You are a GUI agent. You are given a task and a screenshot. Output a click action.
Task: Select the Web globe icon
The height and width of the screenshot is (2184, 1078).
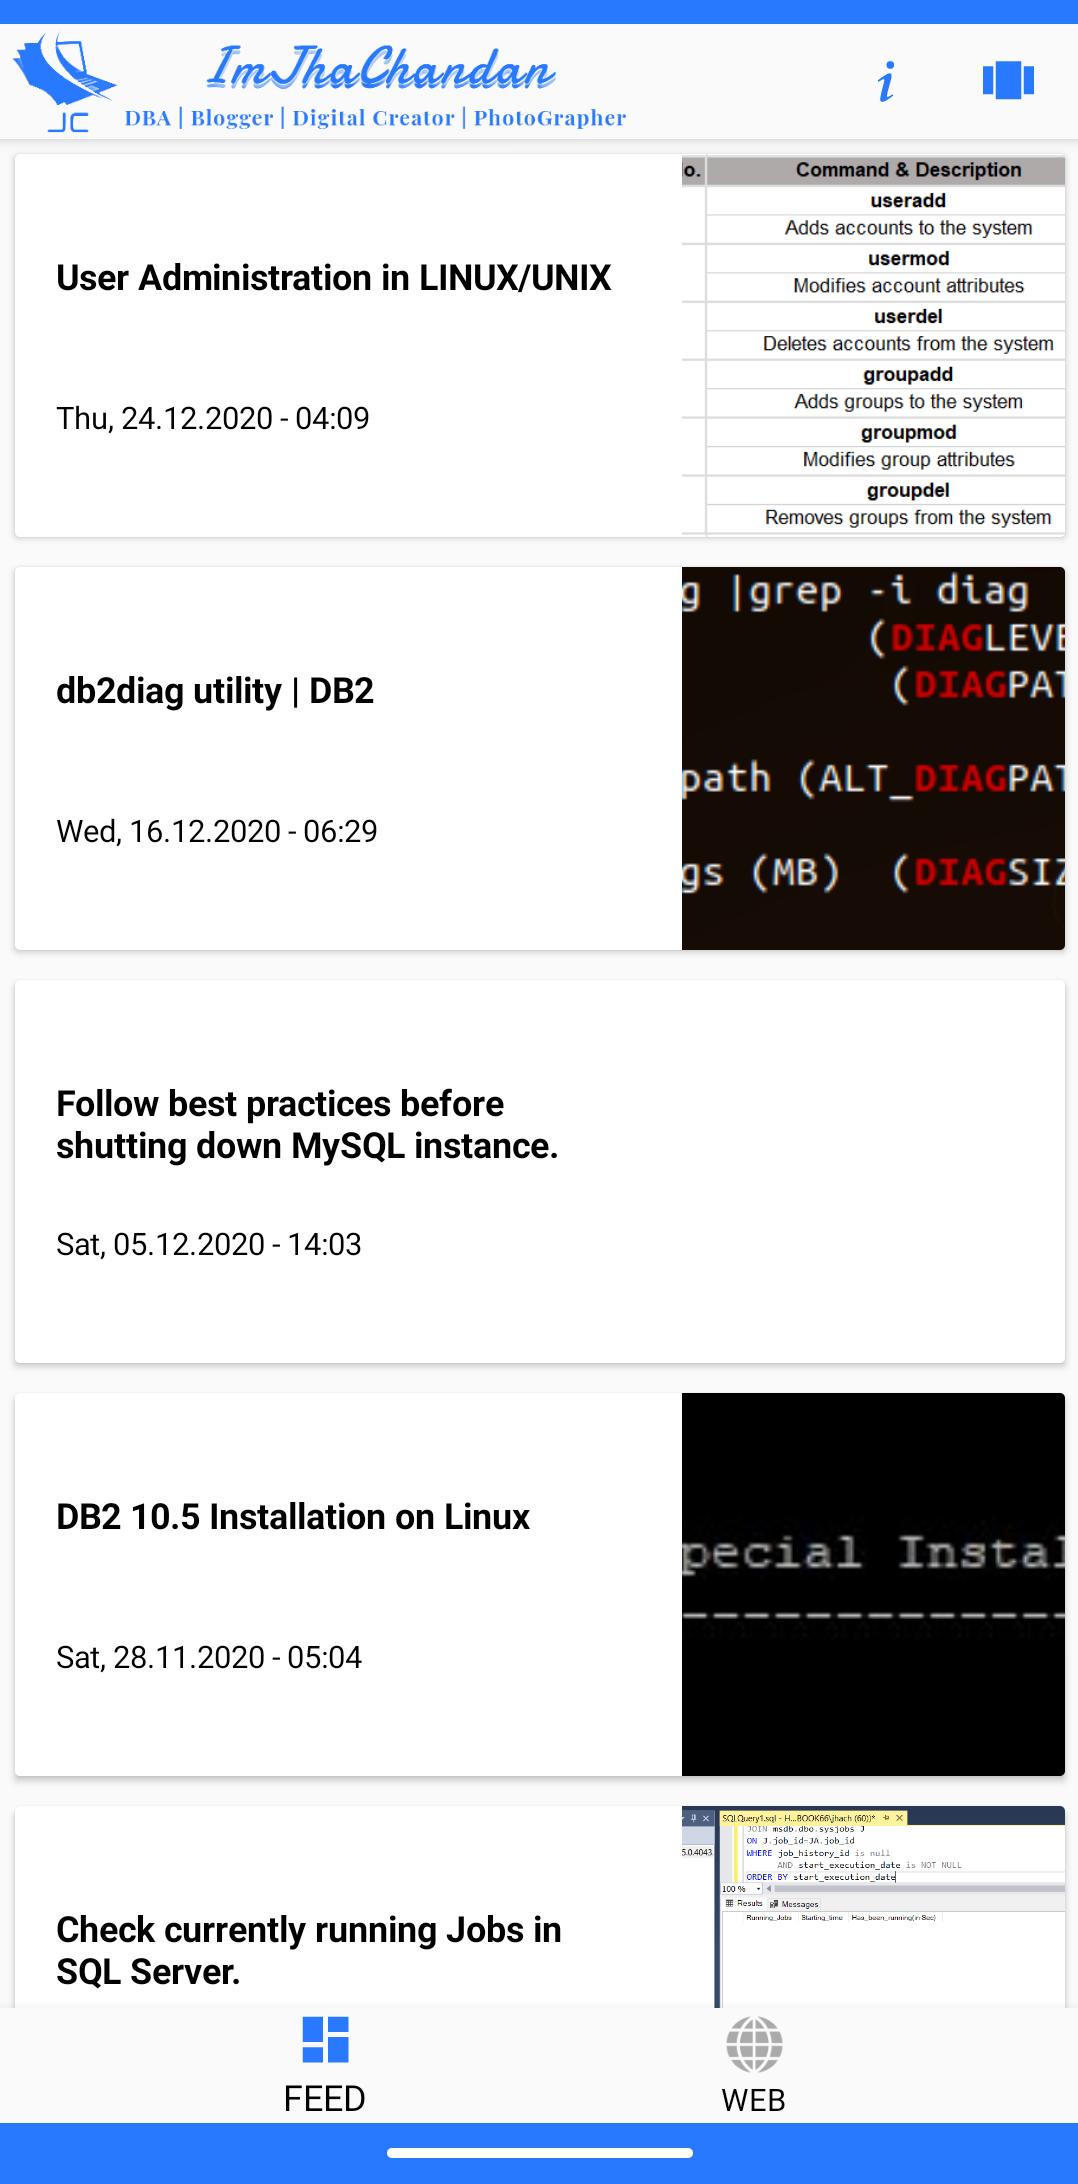tap(754, 2044)
